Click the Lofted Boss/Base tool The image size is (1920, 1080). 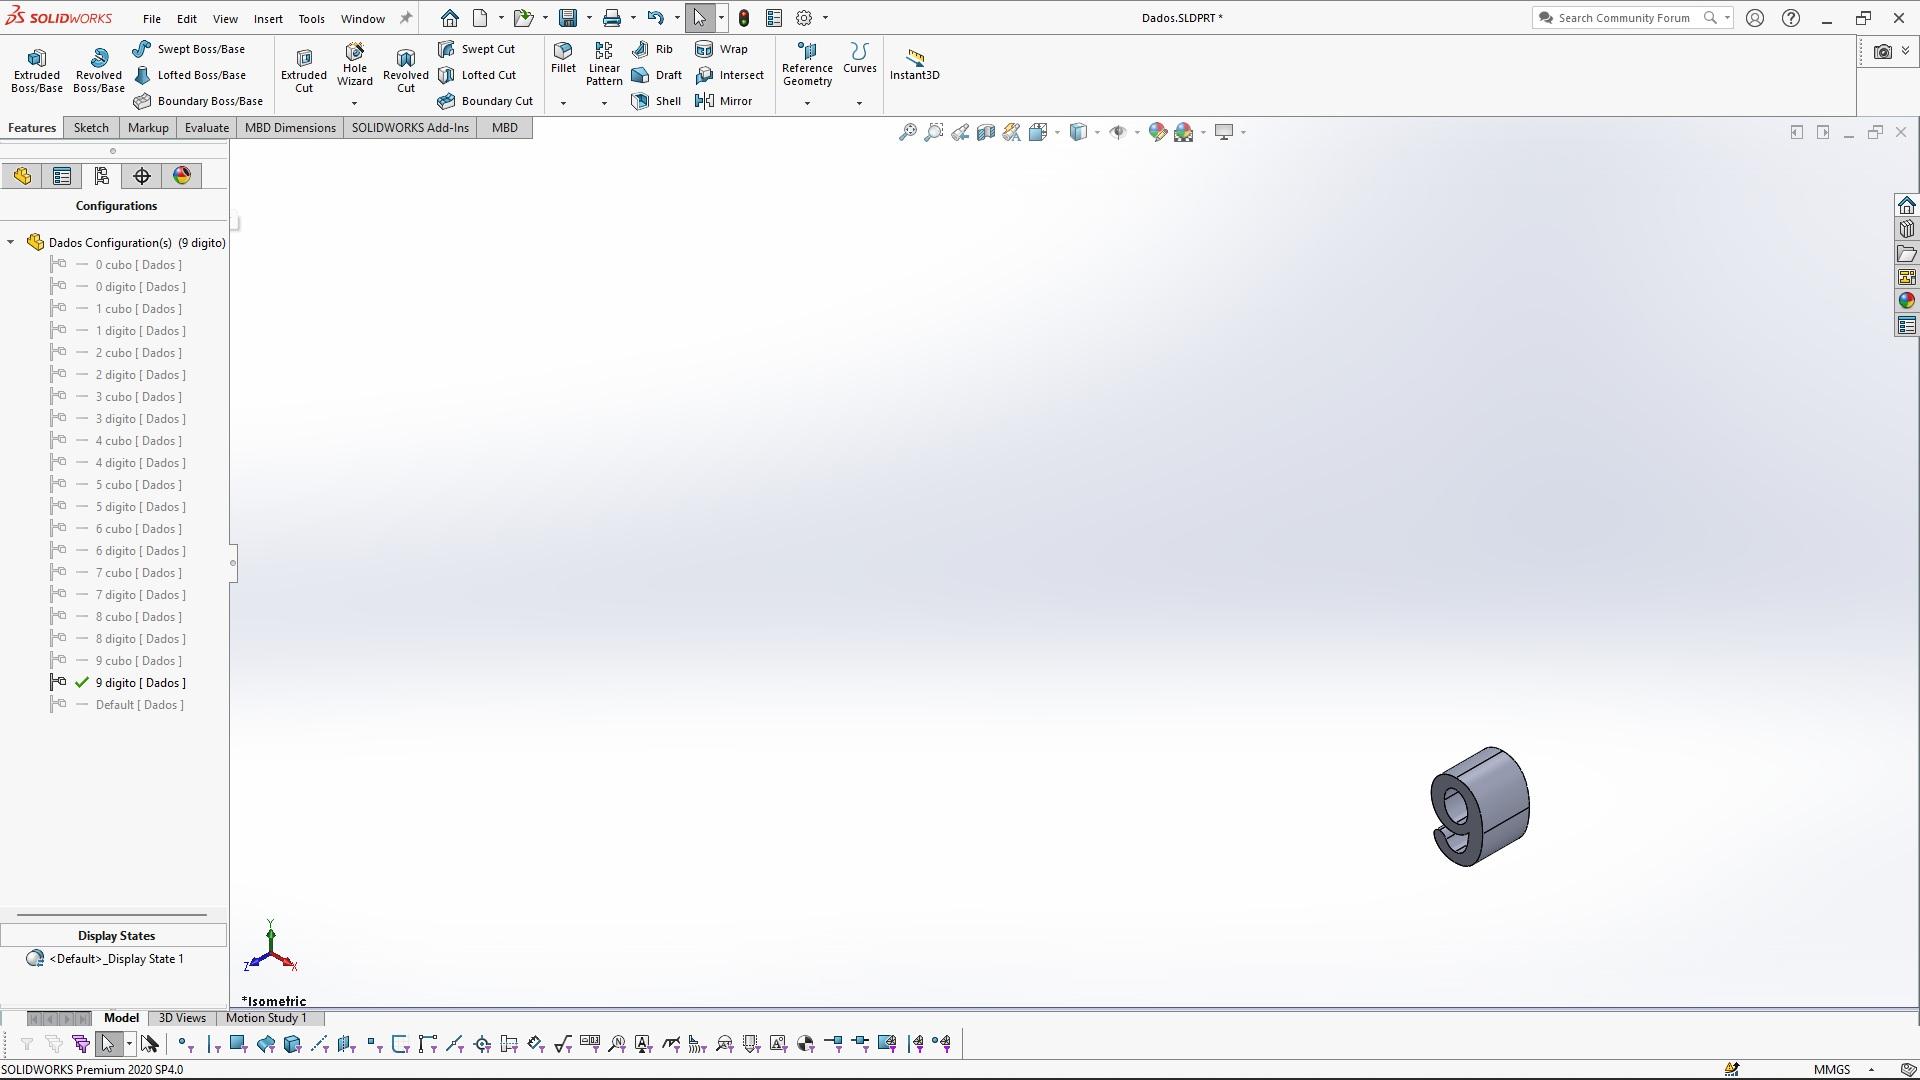[189, 75]
